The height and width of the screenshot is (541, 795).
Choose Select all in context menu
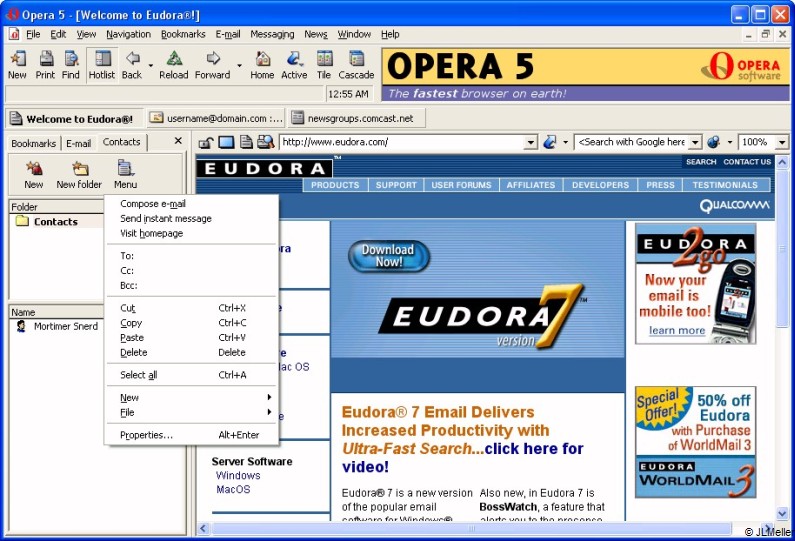coord(192,375)
